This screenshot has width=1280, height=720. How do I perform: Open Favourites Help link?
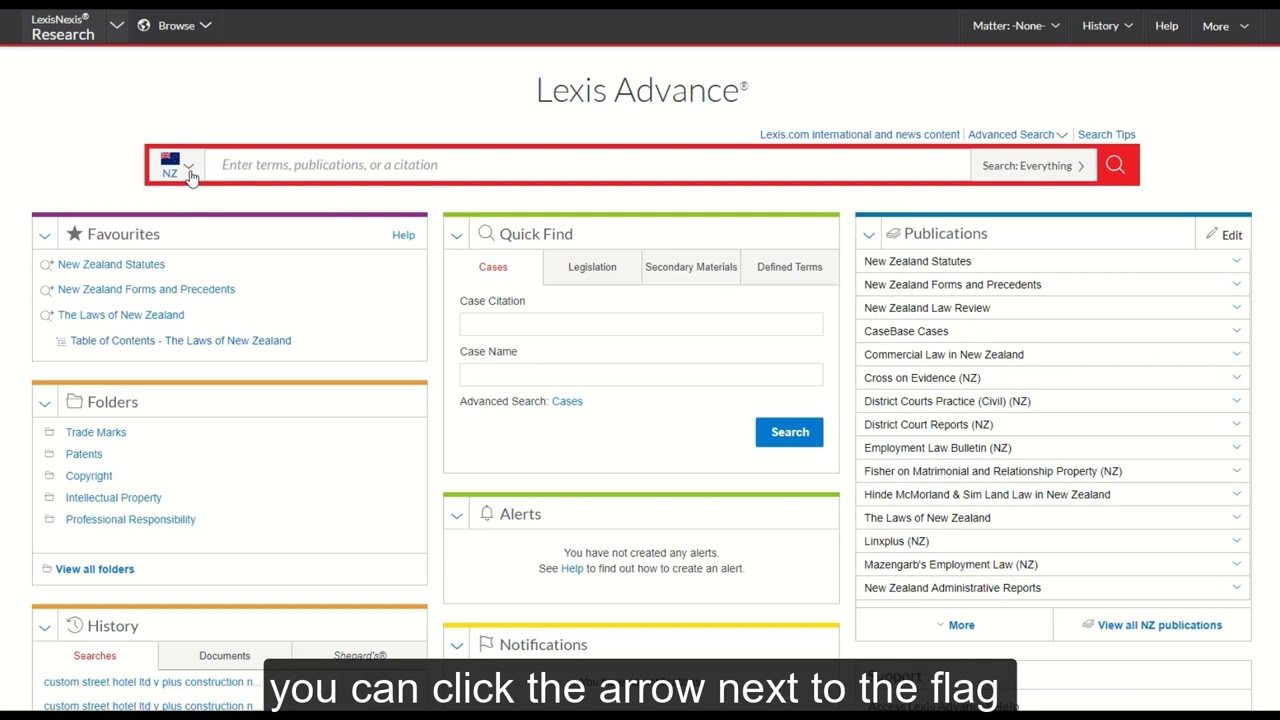click(403, 235)
